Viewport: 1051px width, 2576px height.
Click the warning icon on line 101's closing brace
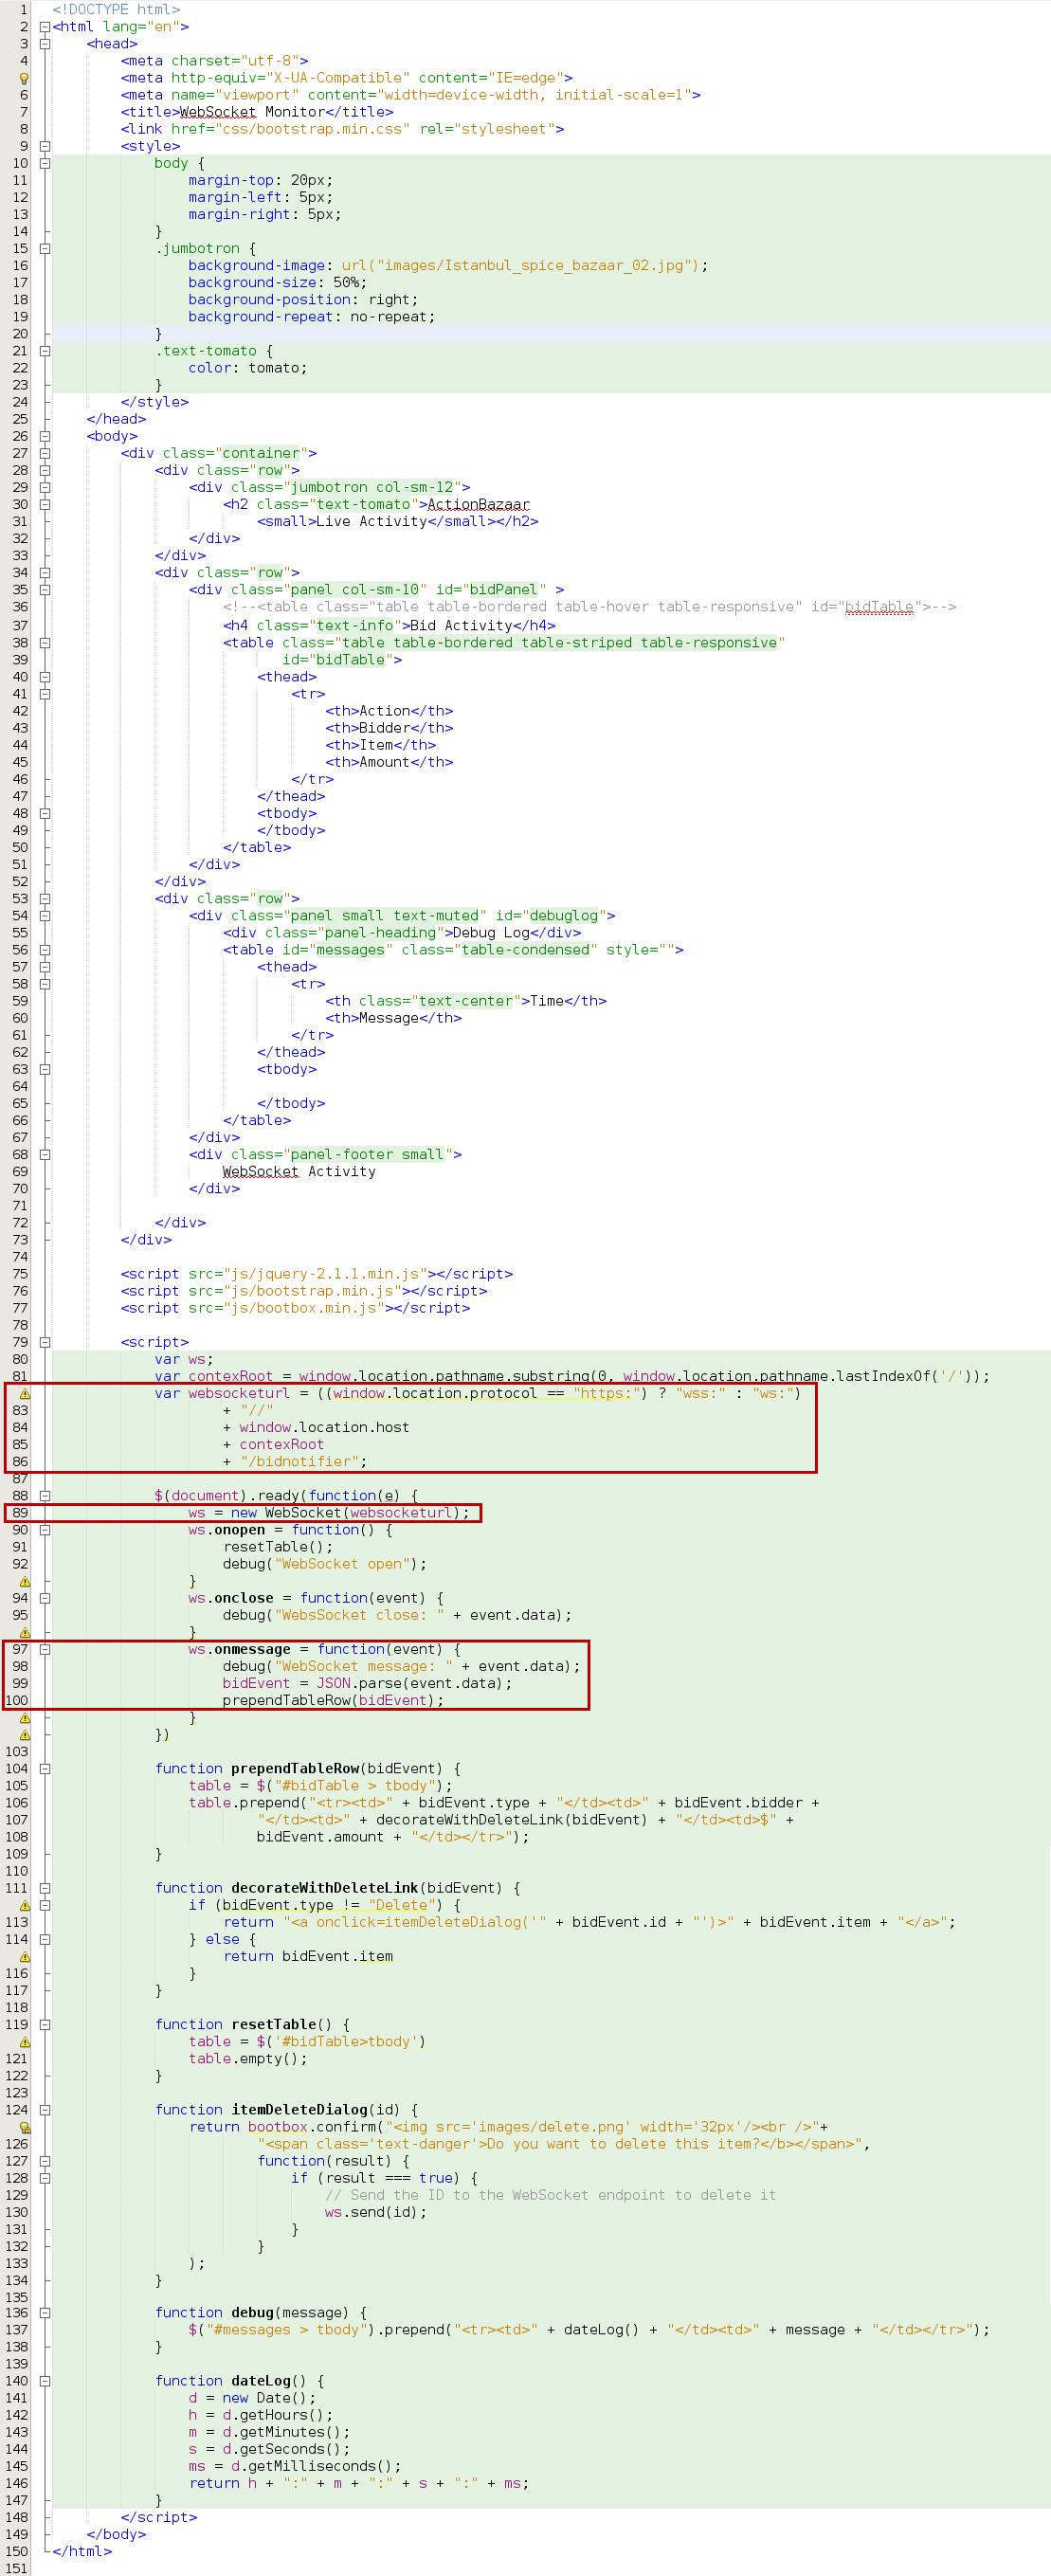coord(25,1717)
